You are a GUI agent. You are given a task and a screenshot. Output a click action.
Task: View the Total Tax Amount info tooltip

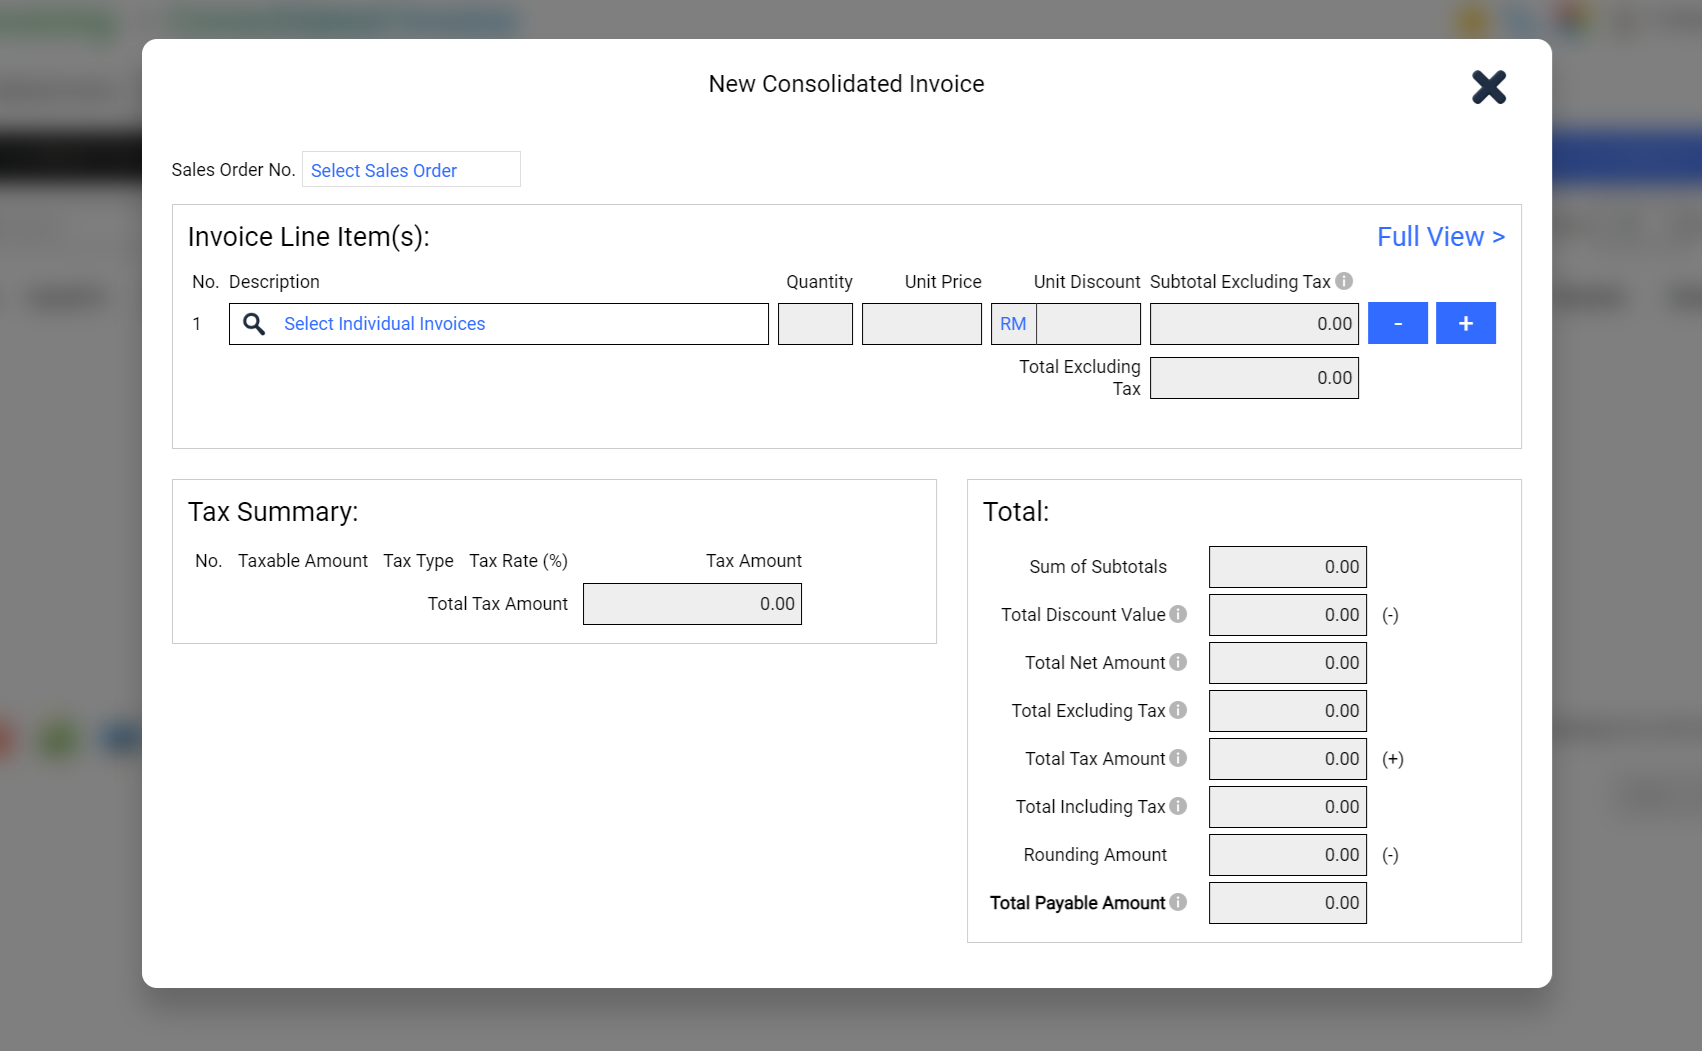[x=1178, y=758]
